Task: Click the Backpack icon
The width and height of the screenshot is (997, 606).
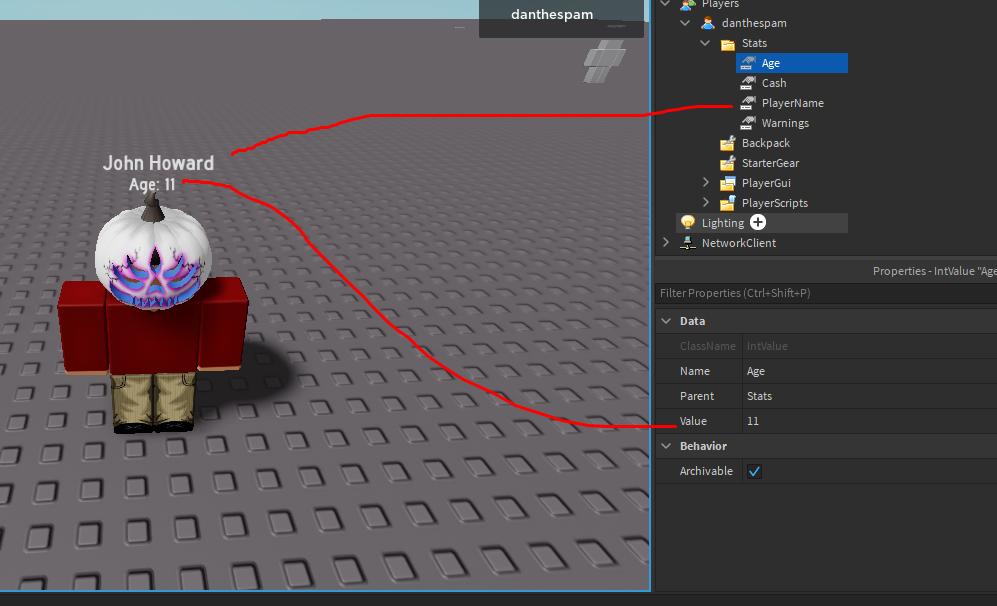Action: point(727,143)
